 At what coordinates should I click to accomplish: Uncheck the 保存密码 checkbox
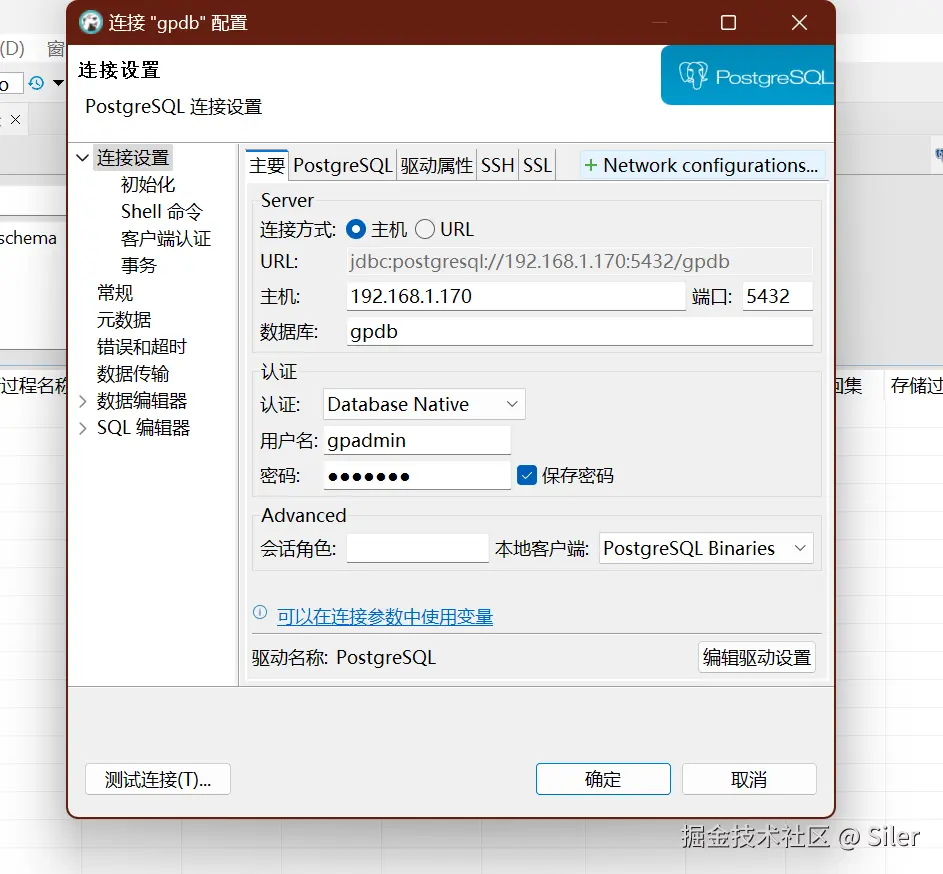[x=525, y=475]
